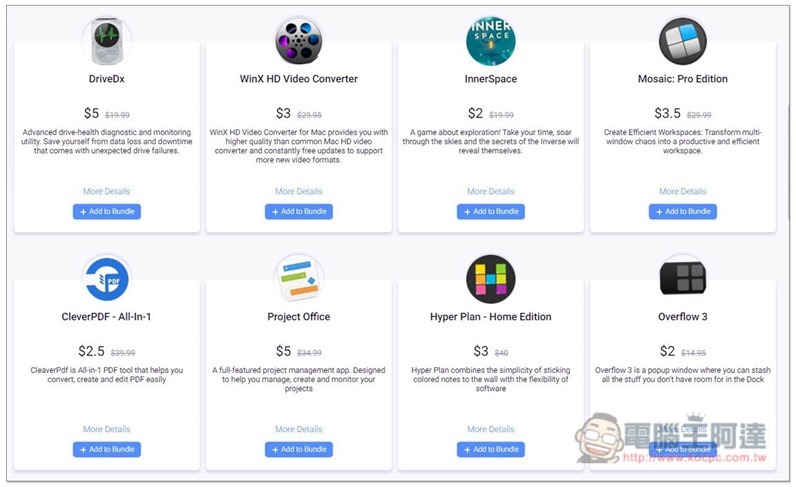This screenshot has height=487, width=796.
Task: Add DriveDx to the bundle
Action: point(107,211)
